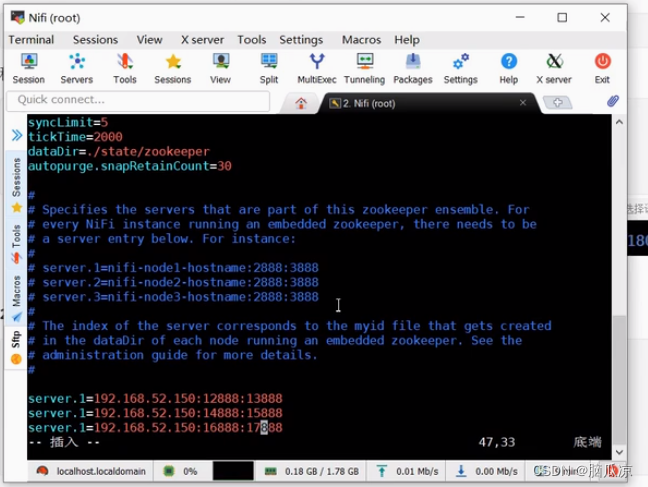Viewport: 648px width, 487px height.
Task: Click the terminal scroll down arrow
Action: point(619,452)
